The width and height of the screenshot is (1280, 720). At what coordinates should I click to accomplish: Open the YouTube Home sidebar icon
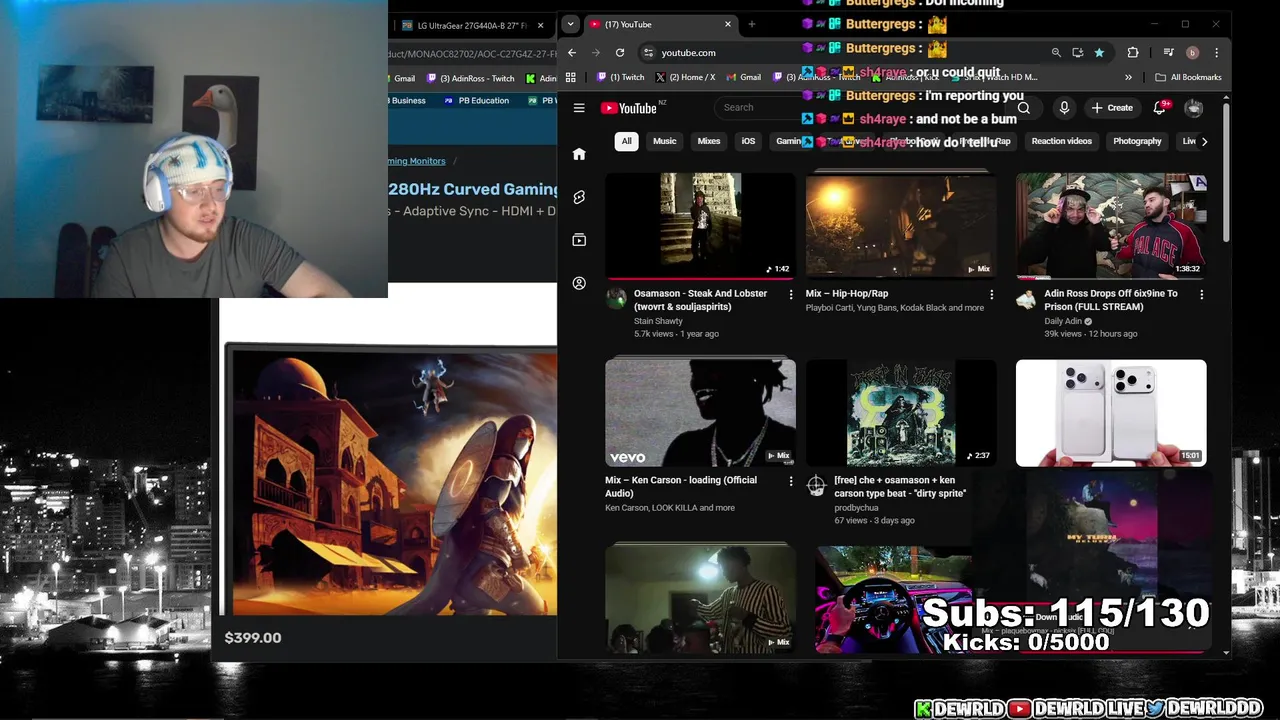click(579, 154)
